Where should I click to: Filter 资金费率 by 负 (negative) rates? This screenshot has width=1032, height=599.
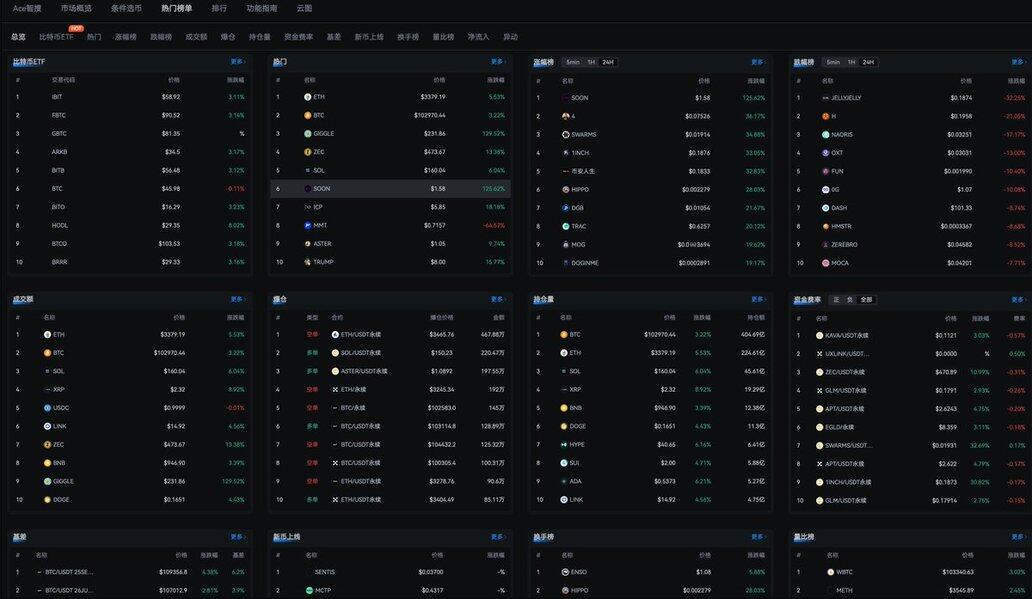(x=850, y=299)
